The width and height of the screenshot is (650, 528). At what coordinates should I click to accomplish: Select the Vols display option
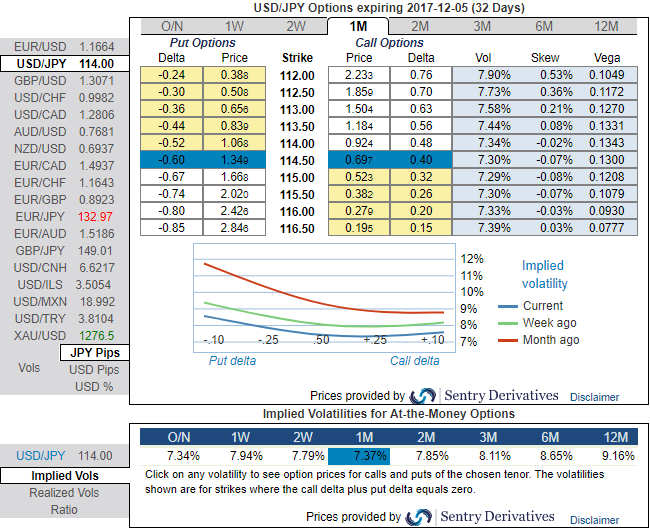tap(29, 368)
